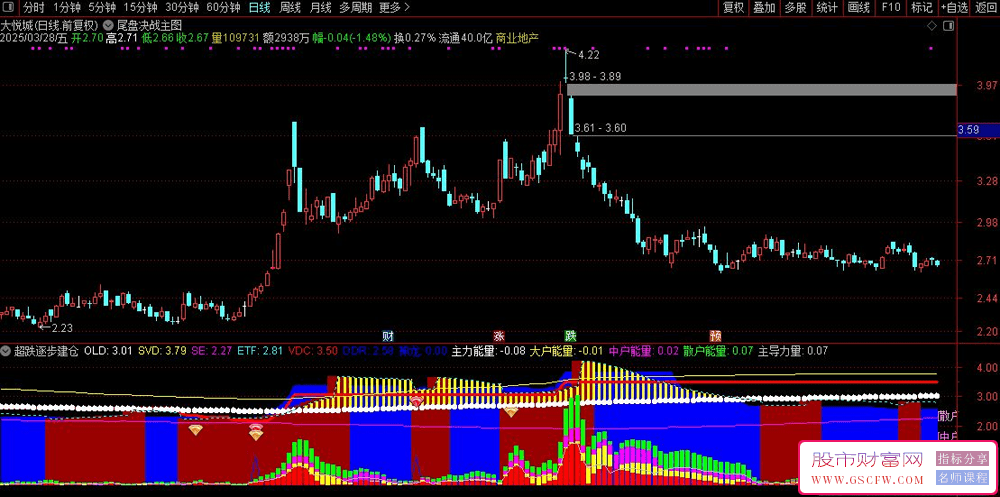Select the 15分钟 period tab
Image resolution: width=1000 pixels, height=497 pixels.
tap(140, 8)
